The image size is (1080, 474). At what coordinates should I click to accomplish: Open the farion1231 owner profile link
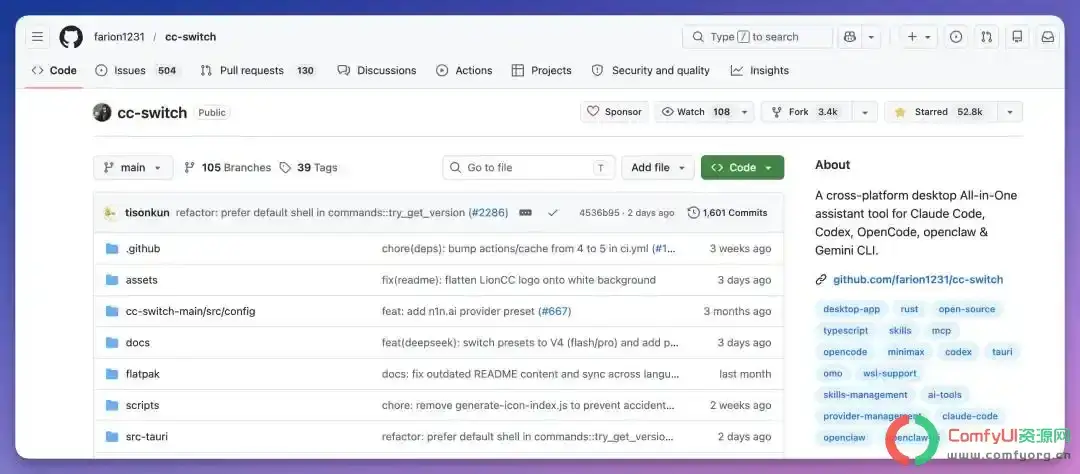119,37
